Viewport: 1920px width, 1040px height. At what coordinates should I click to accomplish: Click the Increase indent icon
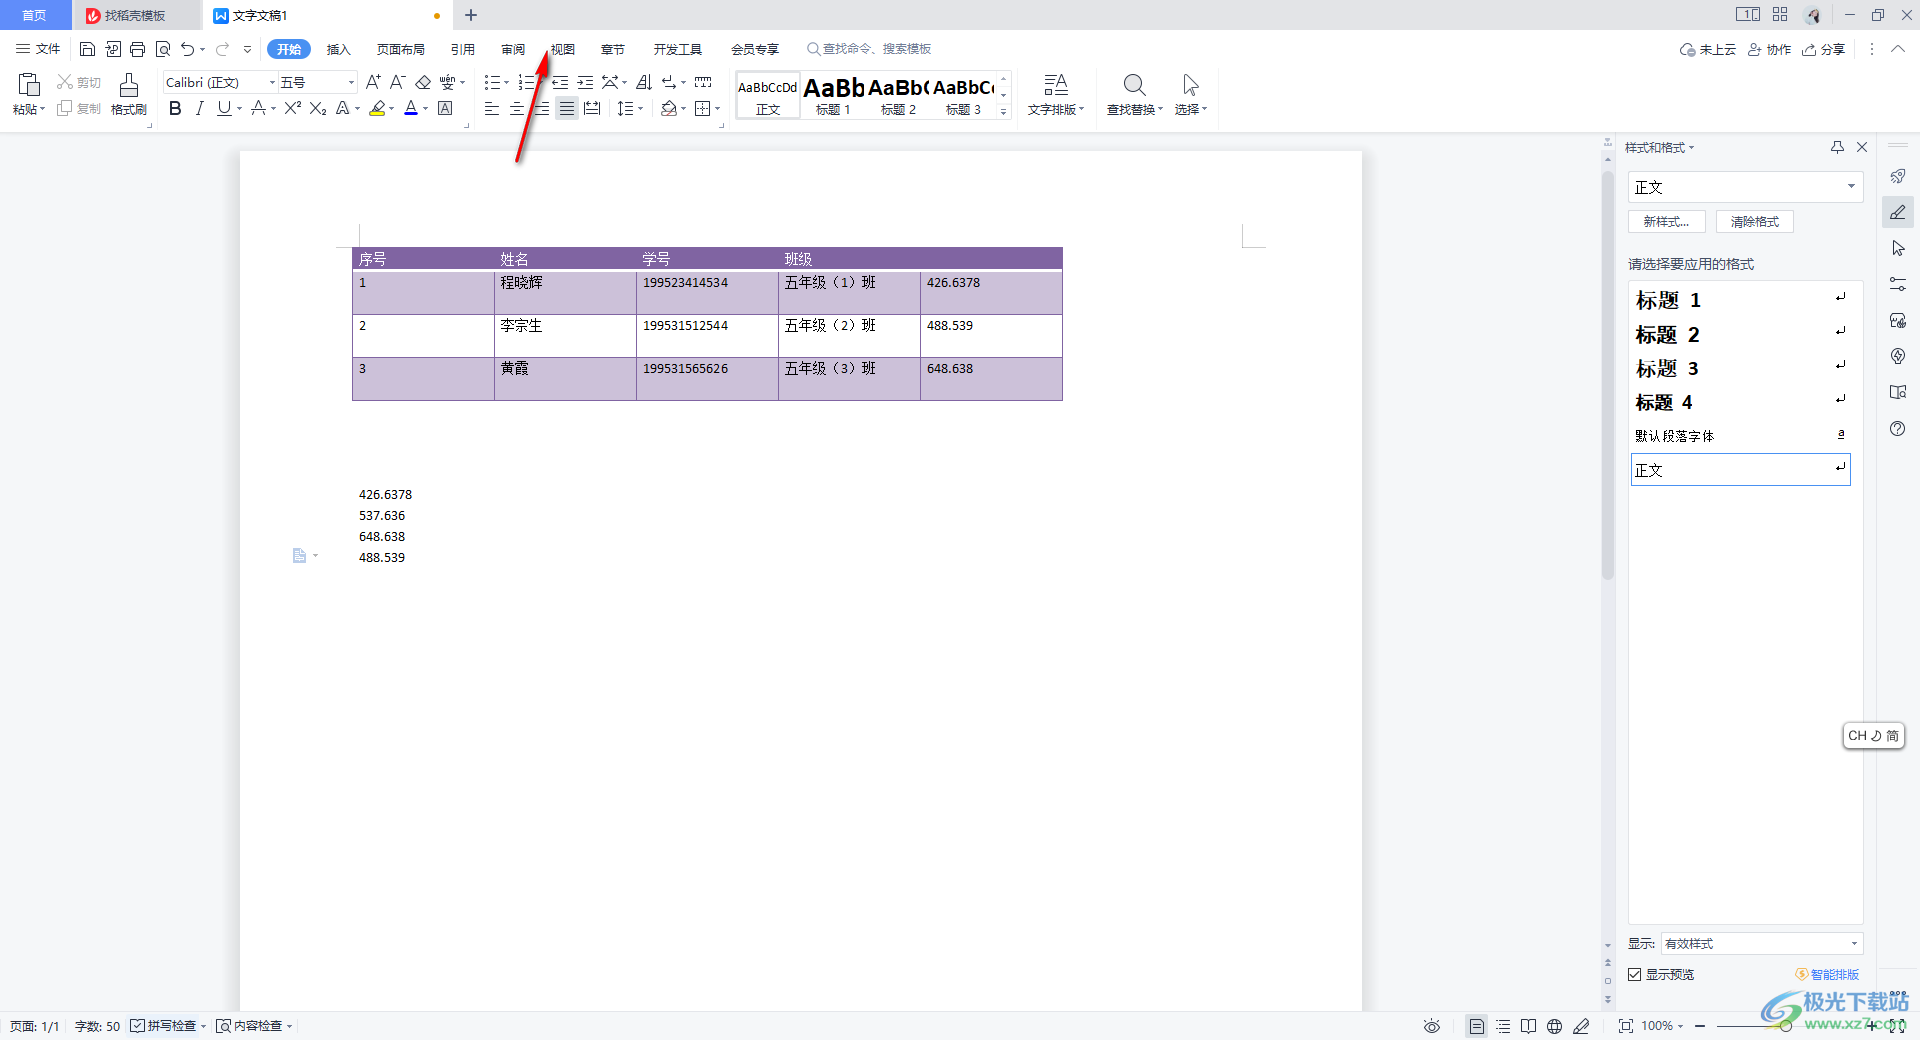coord(585,82)
